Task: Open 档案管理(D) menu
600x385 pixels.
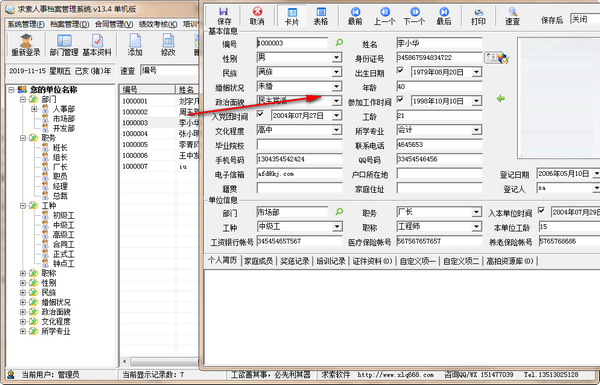Action: tap(70, 24)
